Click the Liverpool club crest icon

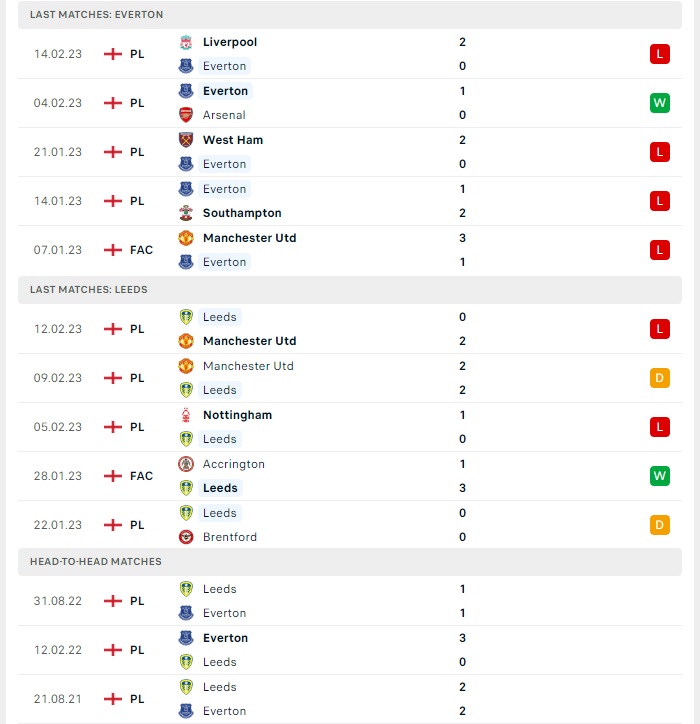point(186,42)
